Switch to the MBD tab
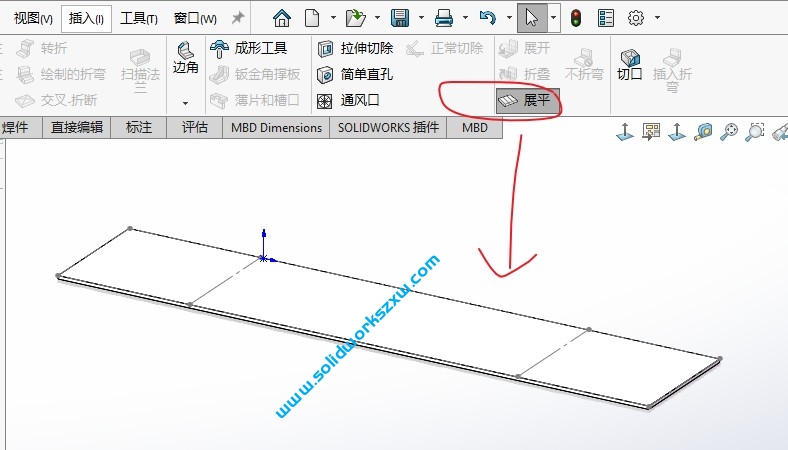This screenshot has width=788, height=450. tap(475, 128)
